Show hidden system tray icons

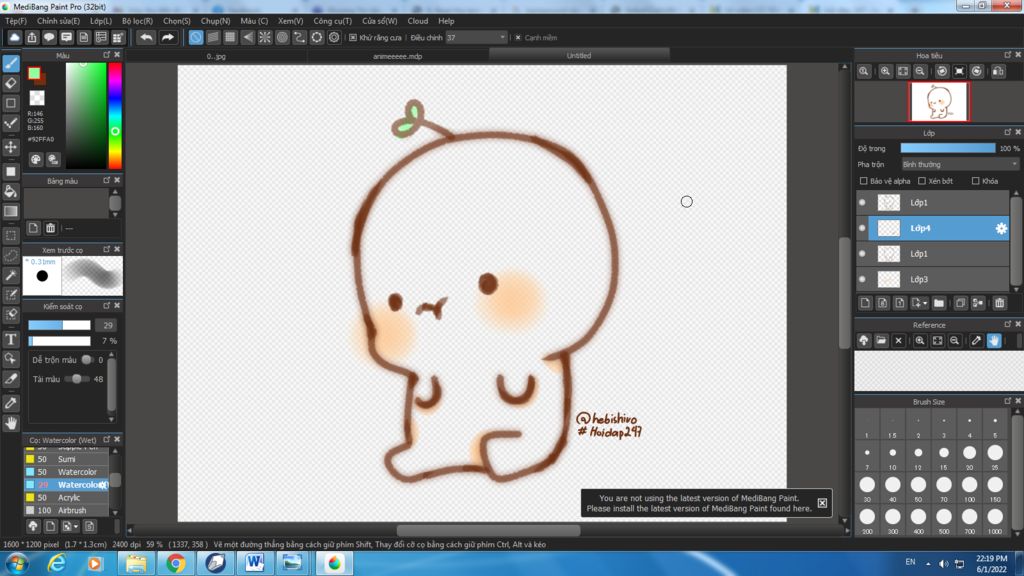tap(928, 563)
